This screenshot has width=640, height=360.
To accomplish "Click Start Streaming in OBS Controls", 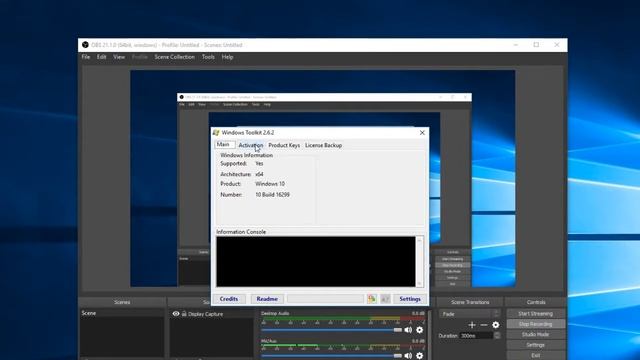I will [x=536, y=313].
